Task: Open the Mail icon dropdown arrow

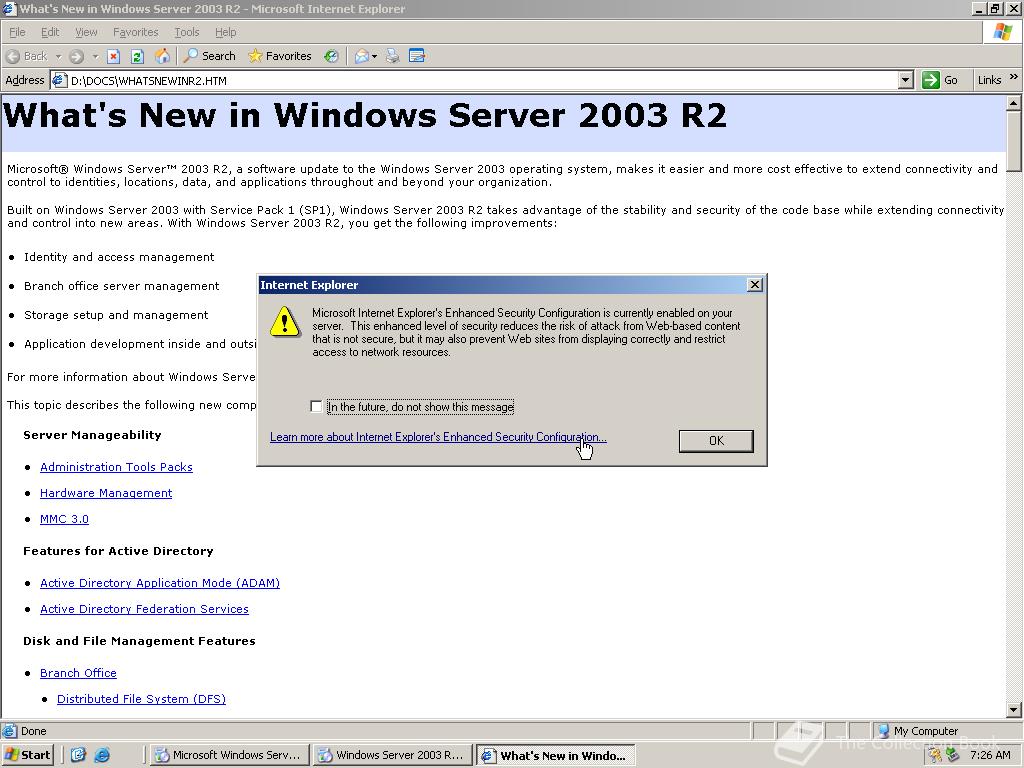Action: coord(375,56)
